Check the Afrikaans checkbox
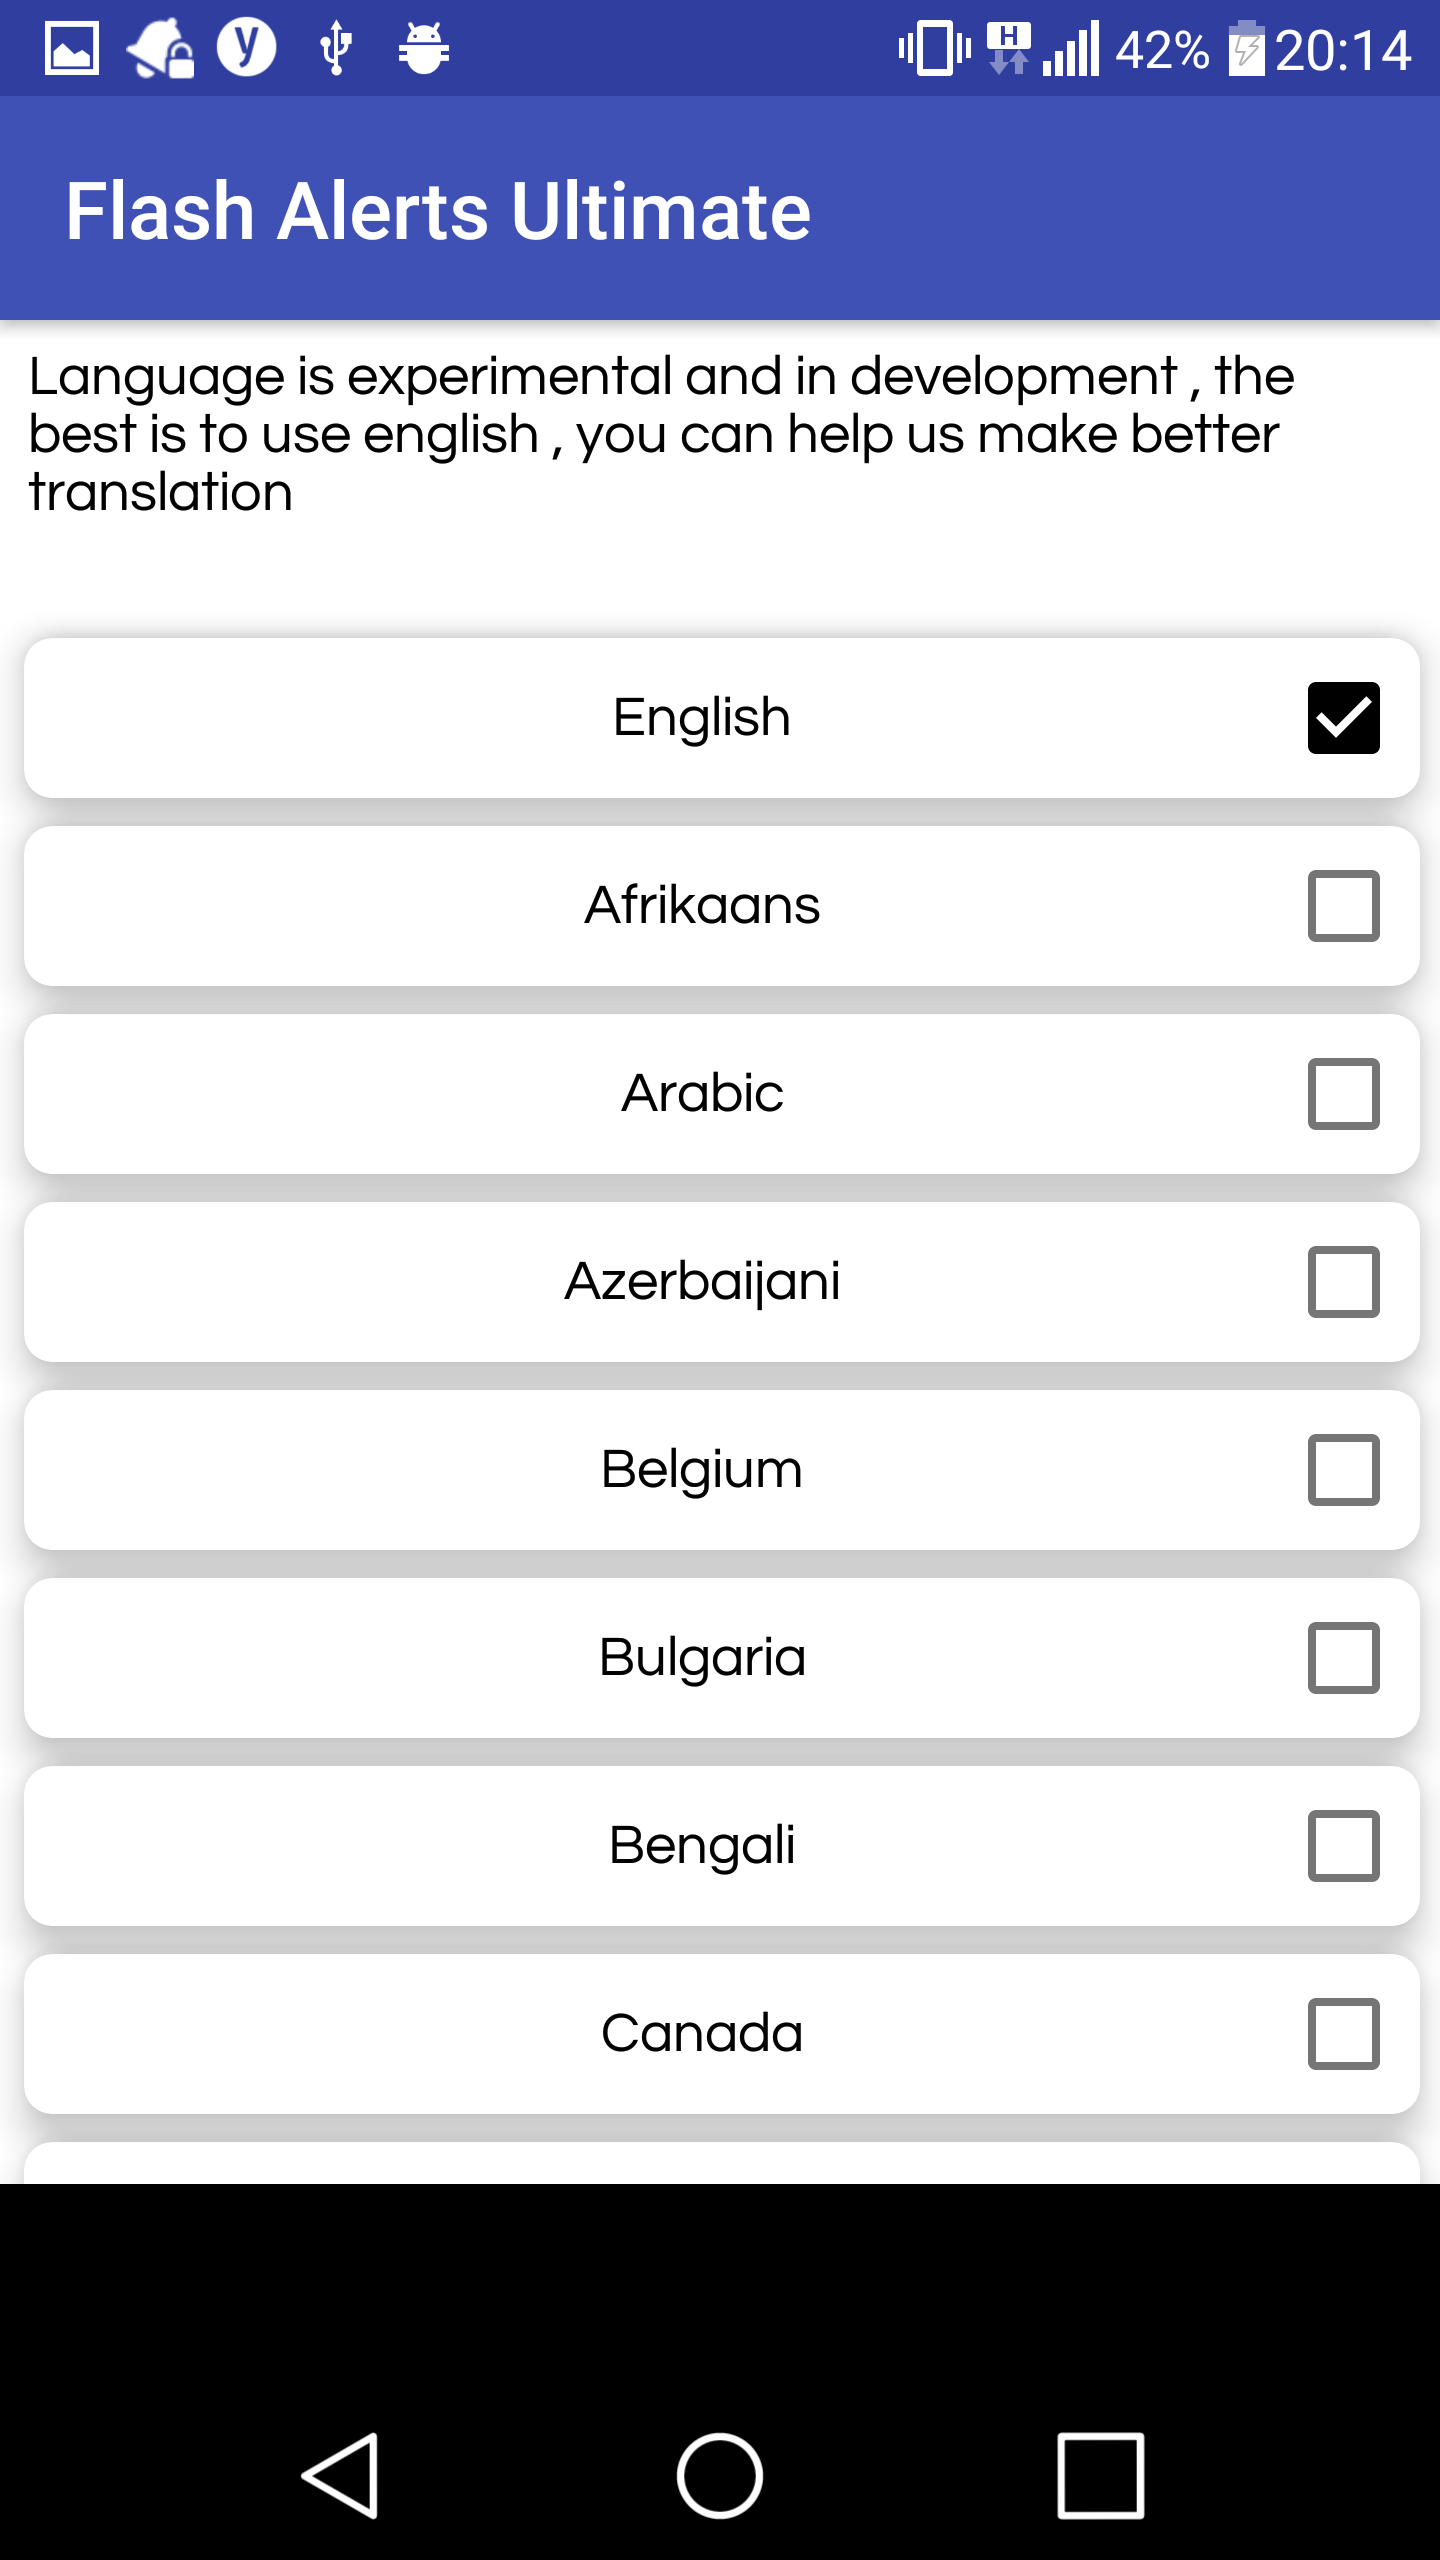Viewport: 1440px width, 2560px height. click(1343, 906)
